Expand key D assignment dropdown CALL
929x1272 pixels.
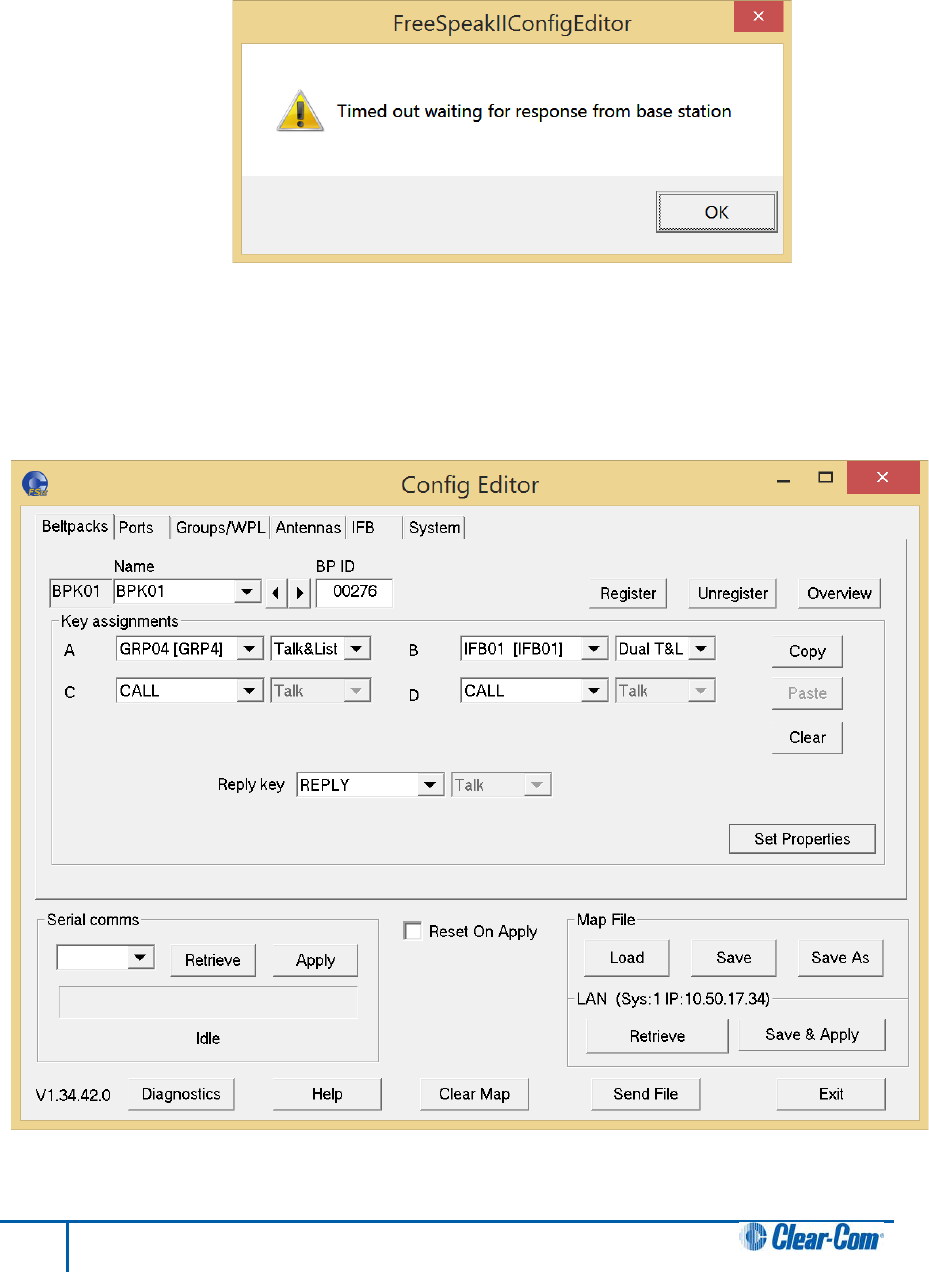(596, 691)
